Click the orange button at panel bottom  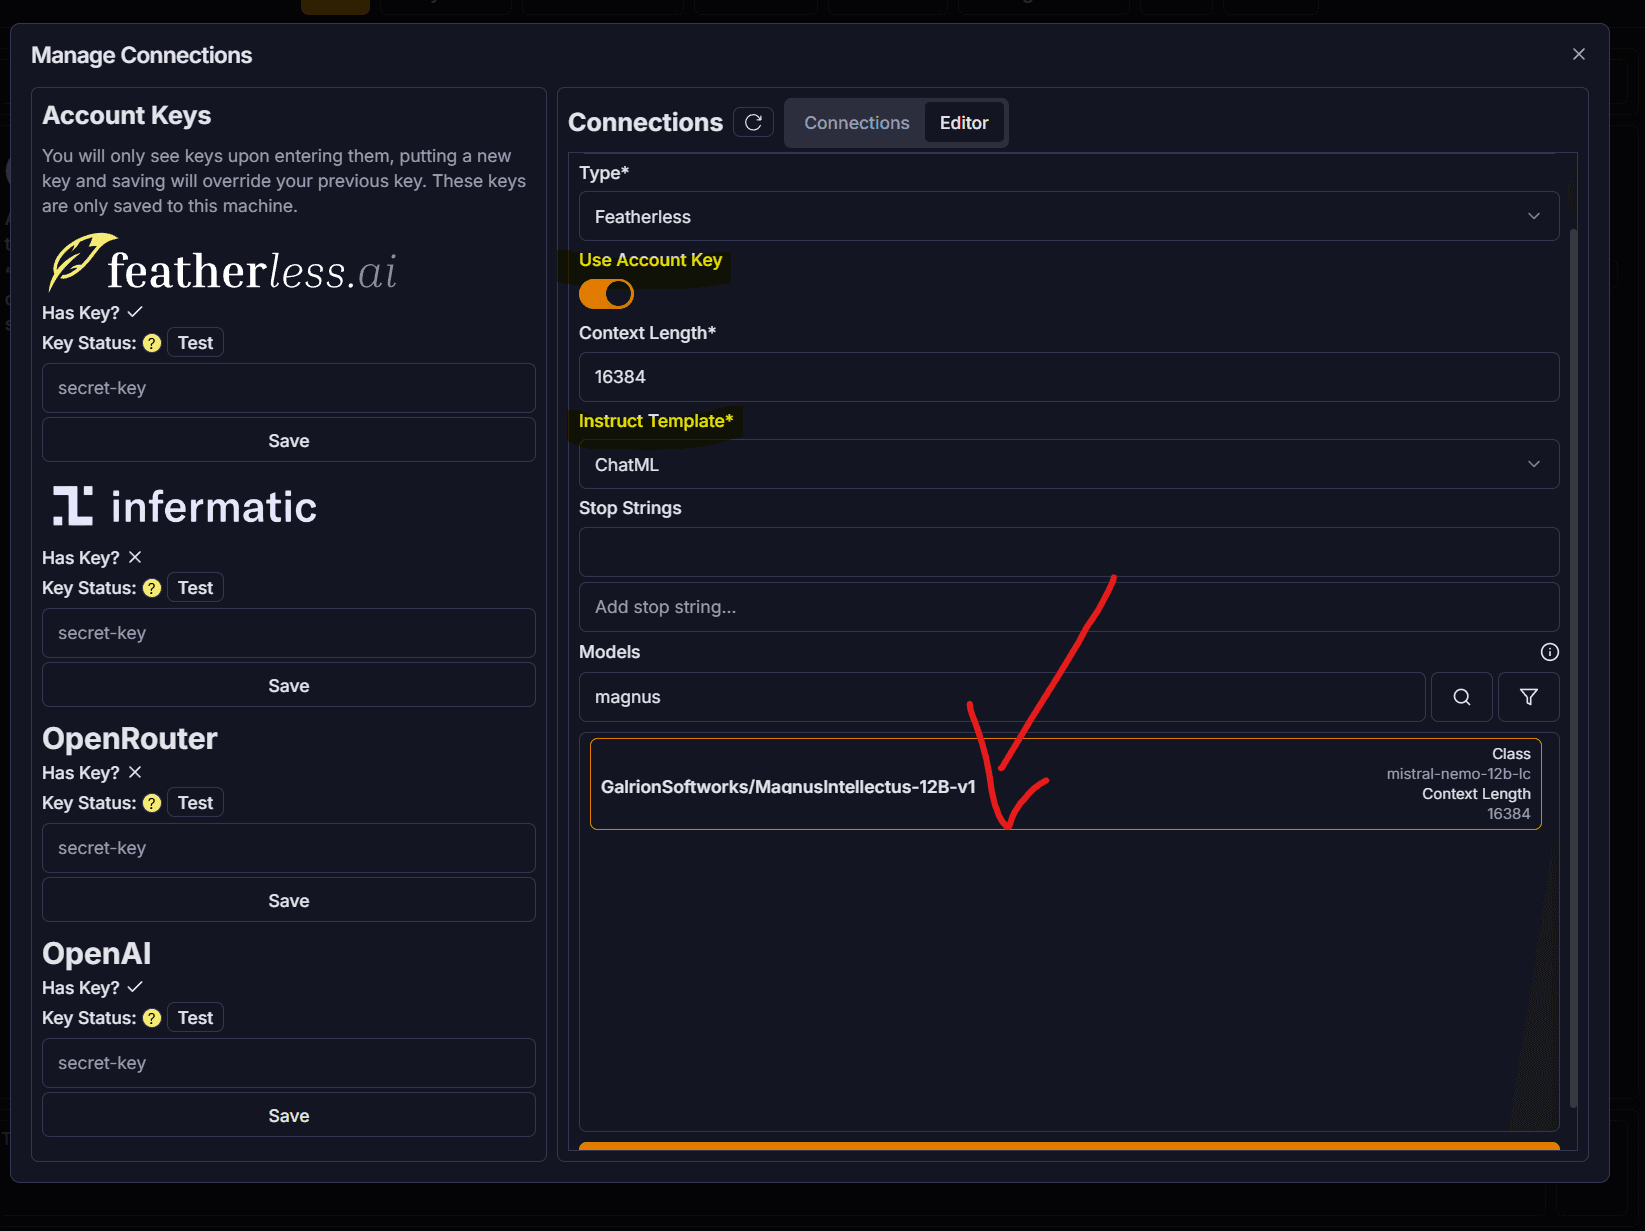[x=1069, y=1146]
